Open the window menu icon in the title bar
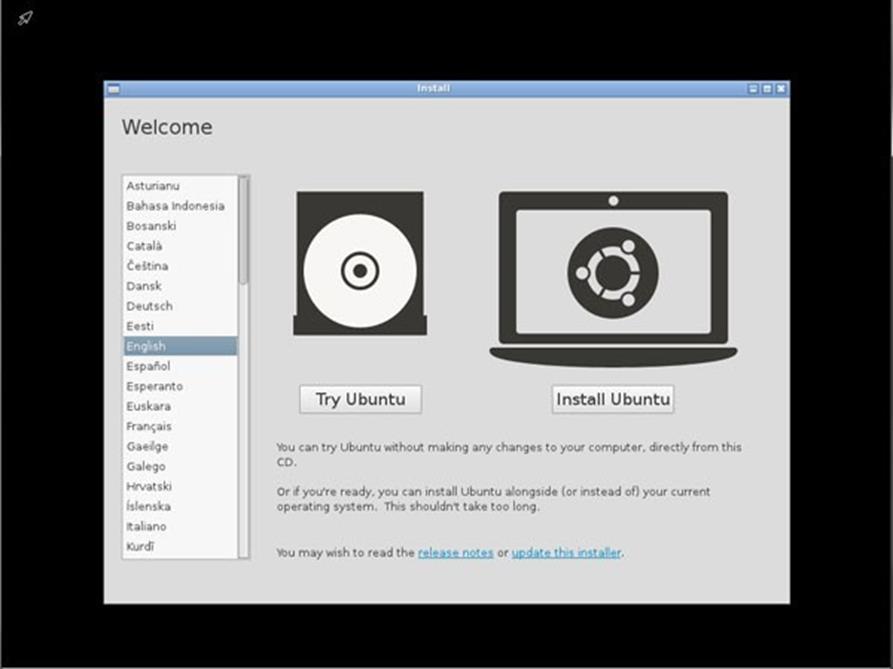 114,89
